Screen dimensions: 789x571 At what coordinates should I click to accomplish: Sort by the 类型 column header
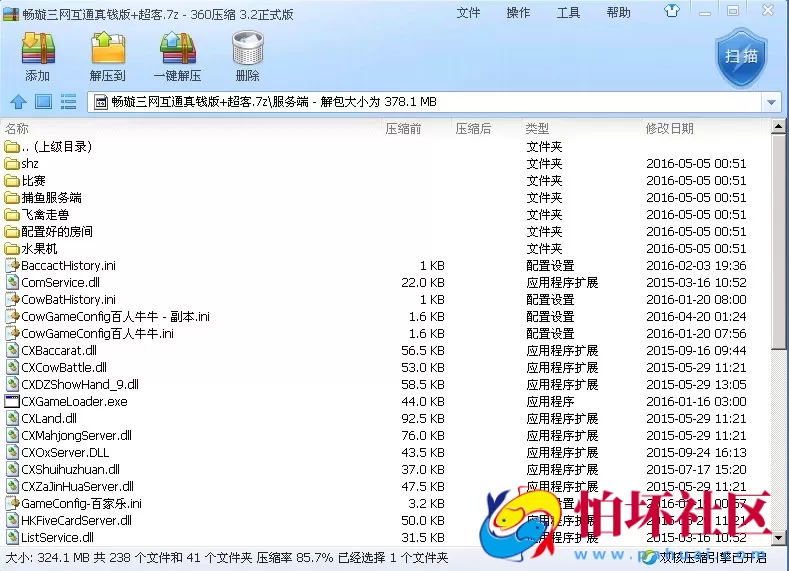pyautogui.click(x=537, y=129)
